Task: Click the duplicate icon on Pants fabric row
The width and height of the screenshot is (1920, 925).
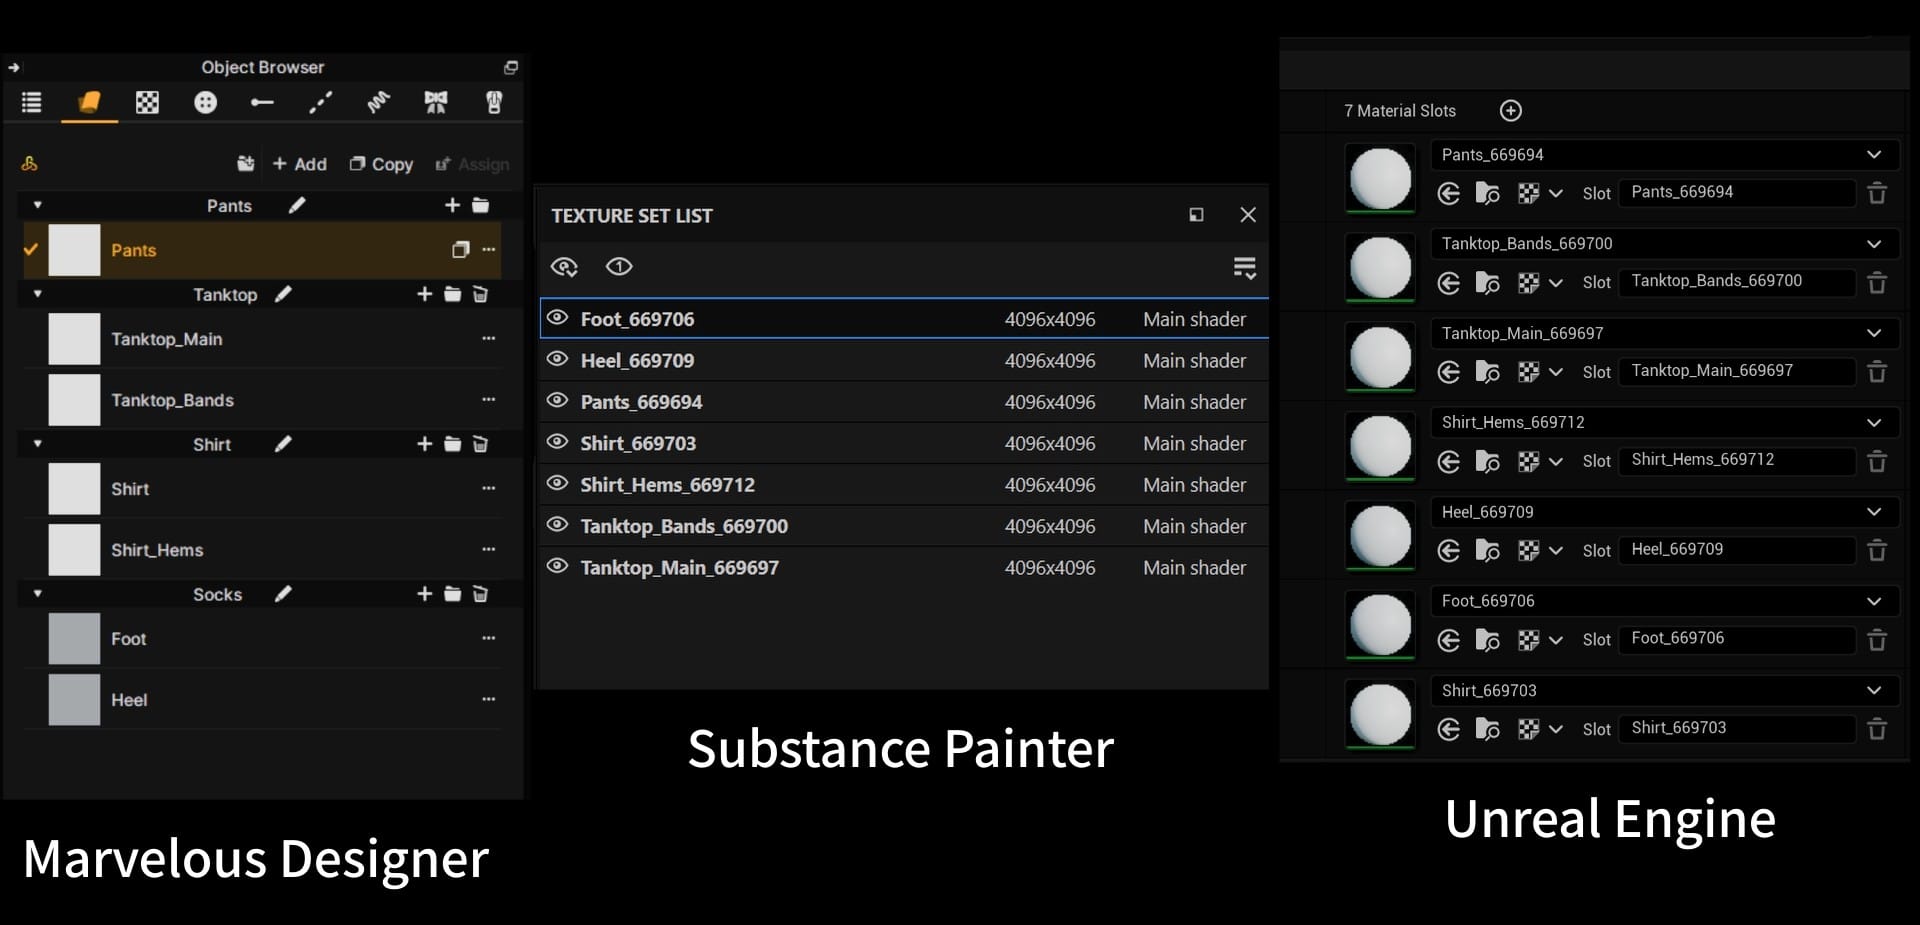Action: [460, 249]
